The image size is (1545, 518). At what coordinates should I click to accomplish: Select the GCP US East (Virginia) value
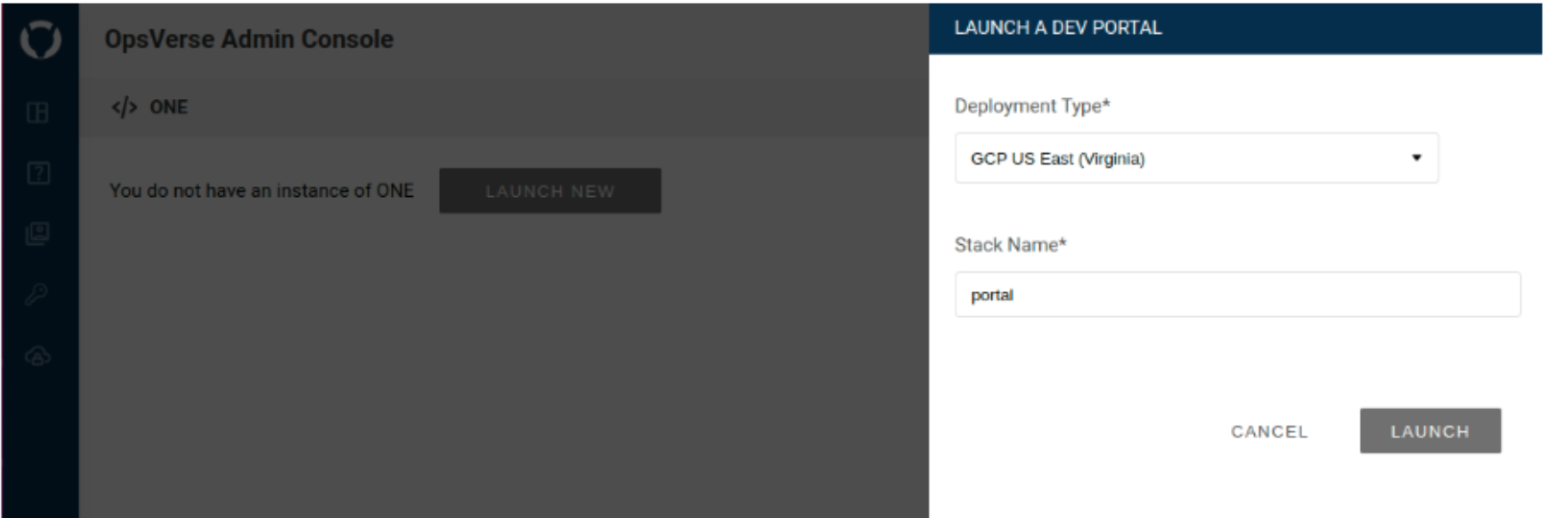[1058, 159]
